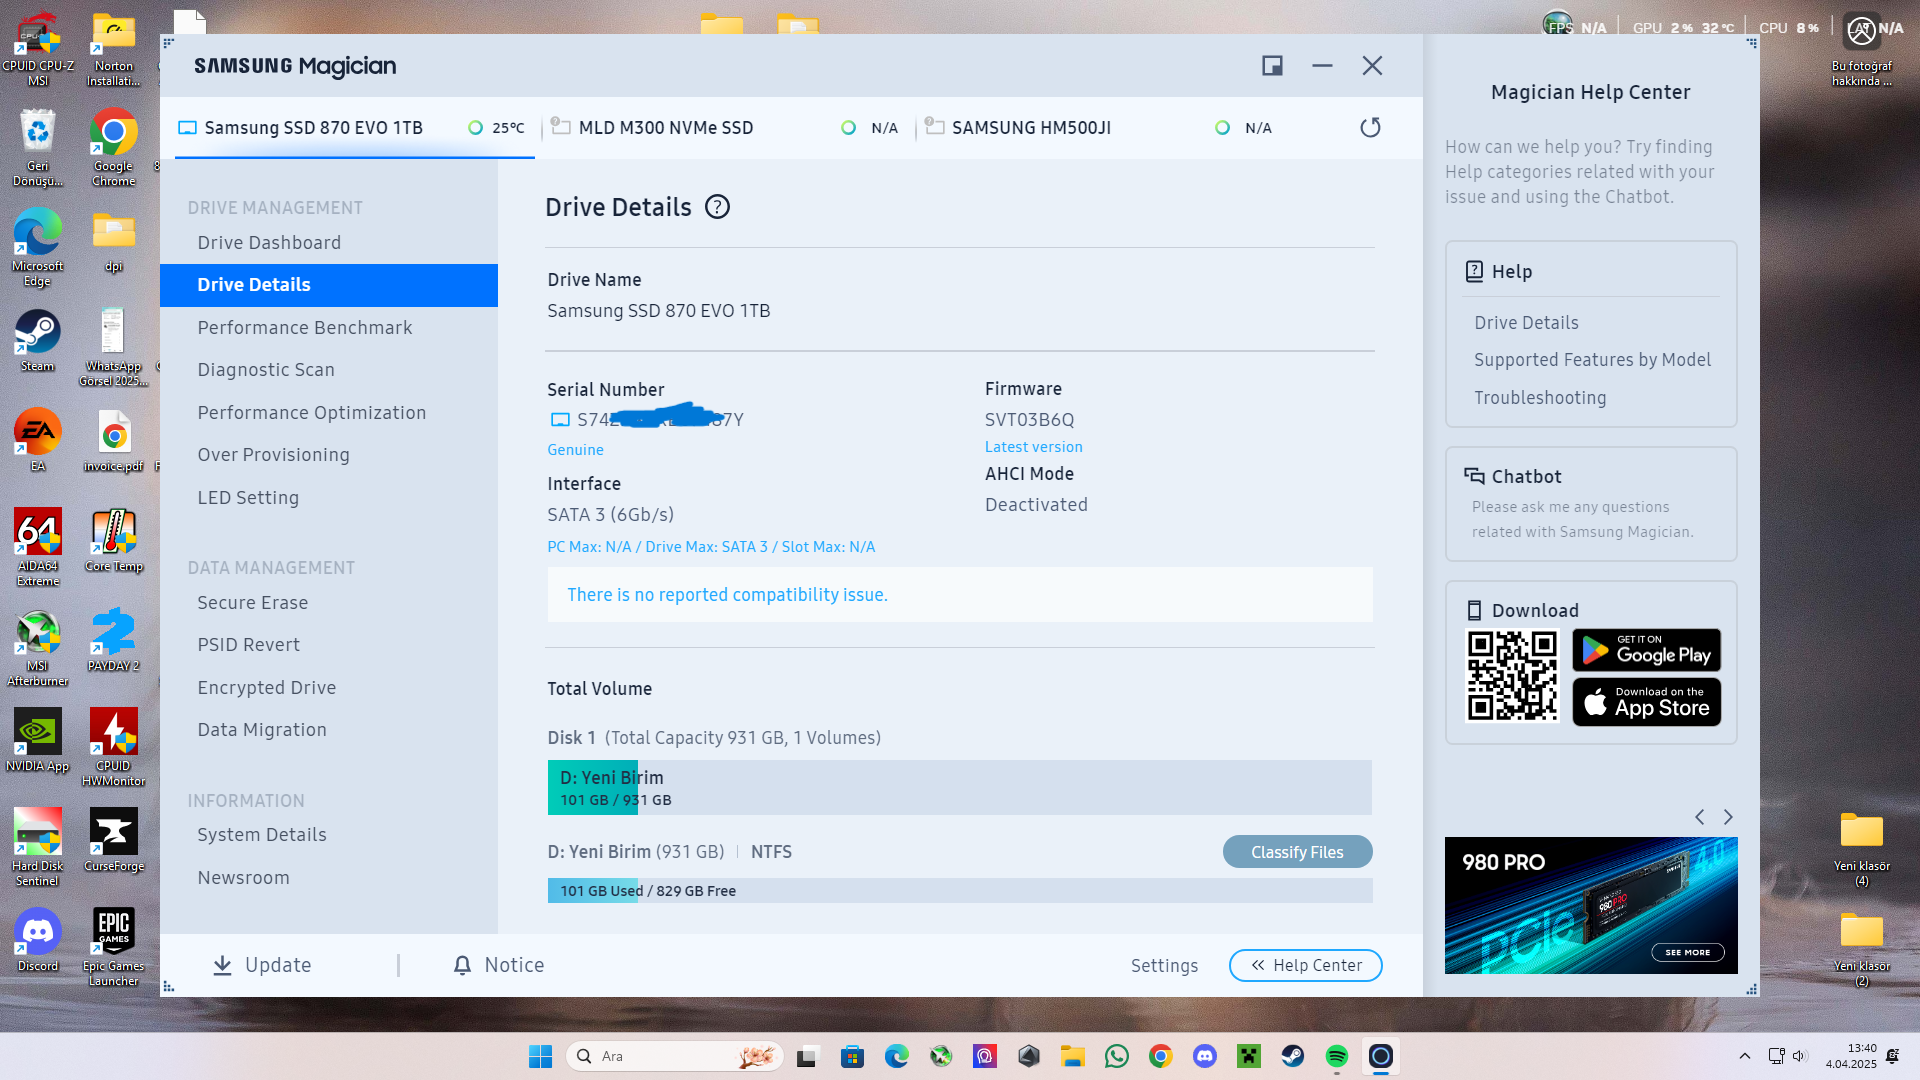The image size is (1920, 1080).
Task: Open Hard Disk Sentinel desktop icon
Action: click(x=38, y=847)
